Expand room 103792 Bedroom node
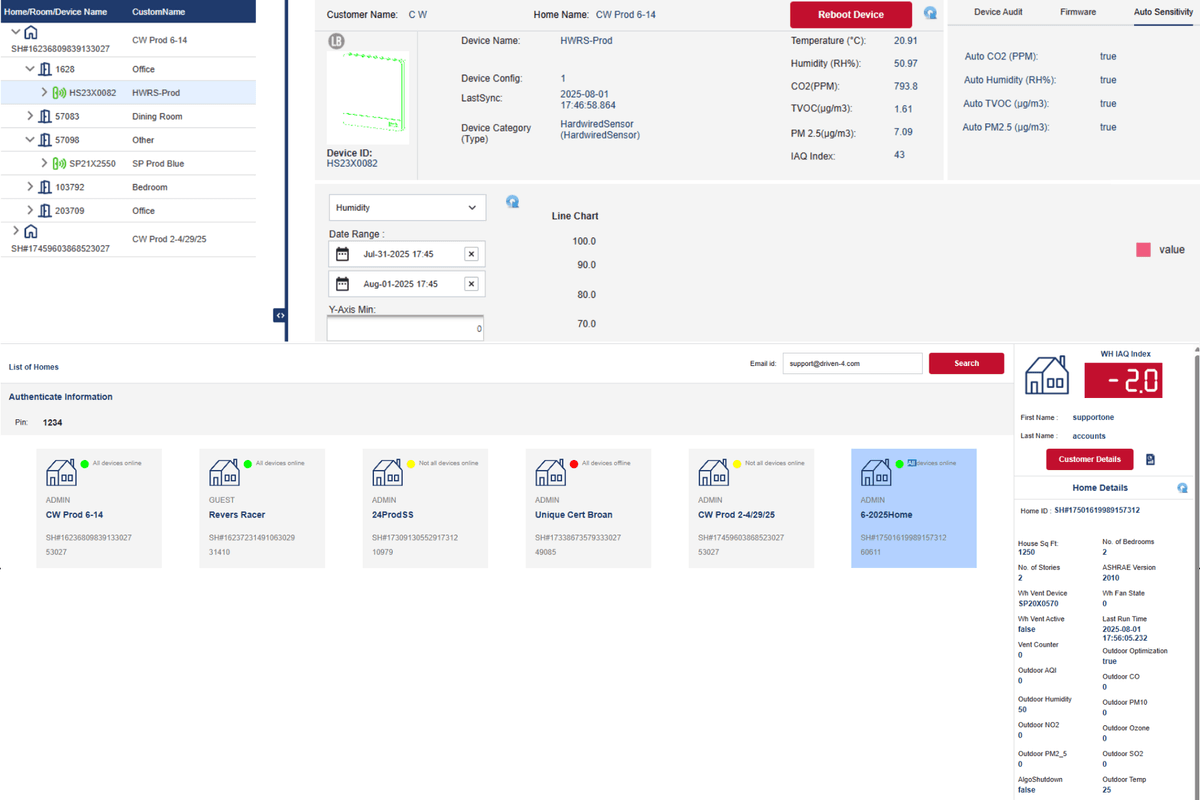This screenshot has height=800, width=1200. point(30,187)
